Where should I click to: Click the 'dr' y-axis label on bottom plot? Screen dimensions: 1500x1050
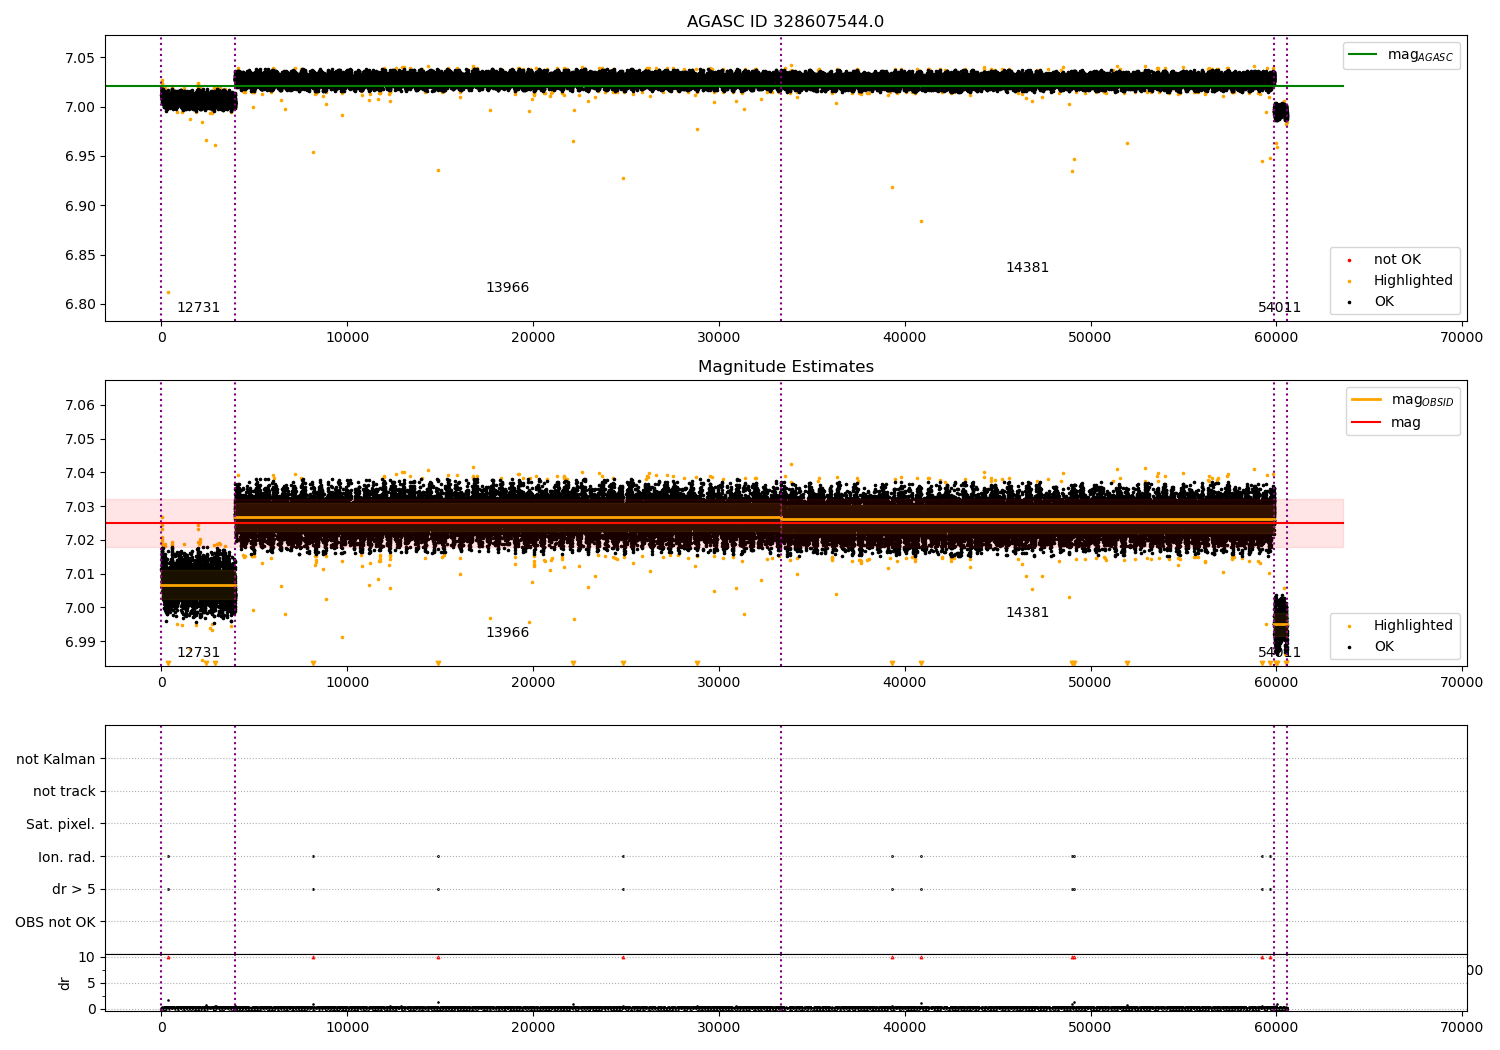coord(64,984)
